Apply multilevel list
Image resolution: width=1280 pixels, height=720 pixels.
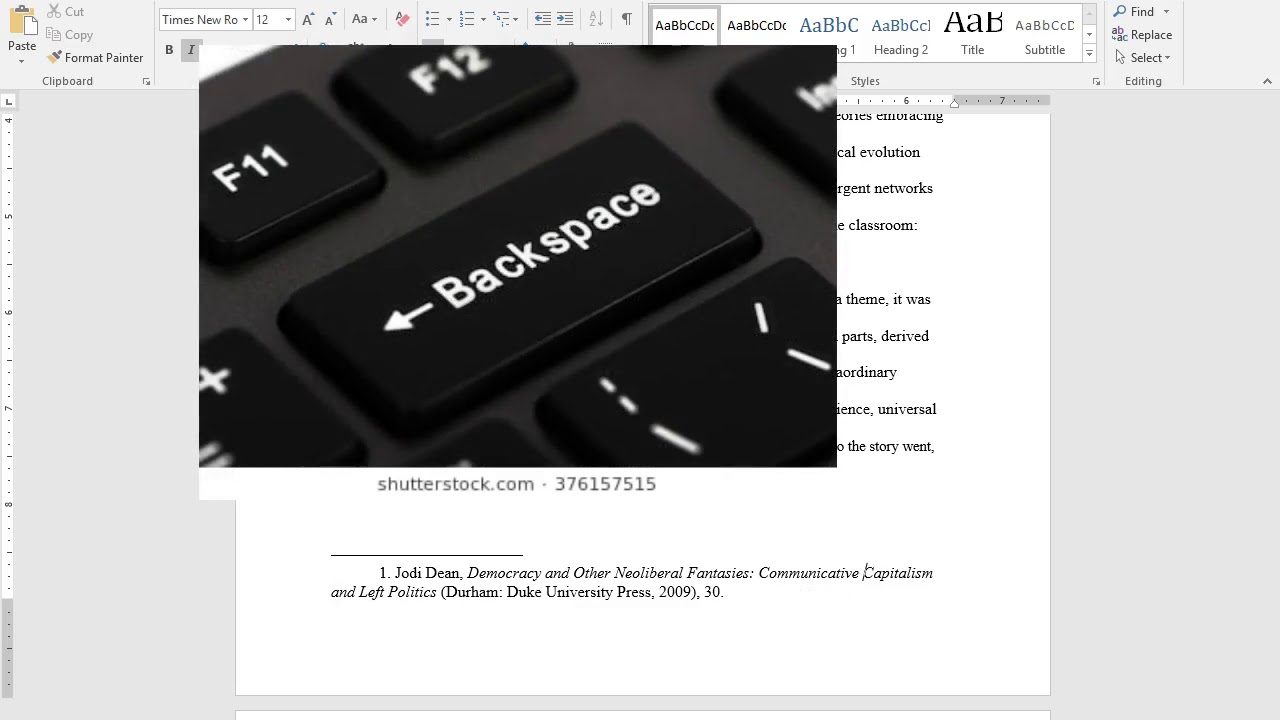pyautogui.click(x=501, y=19)
